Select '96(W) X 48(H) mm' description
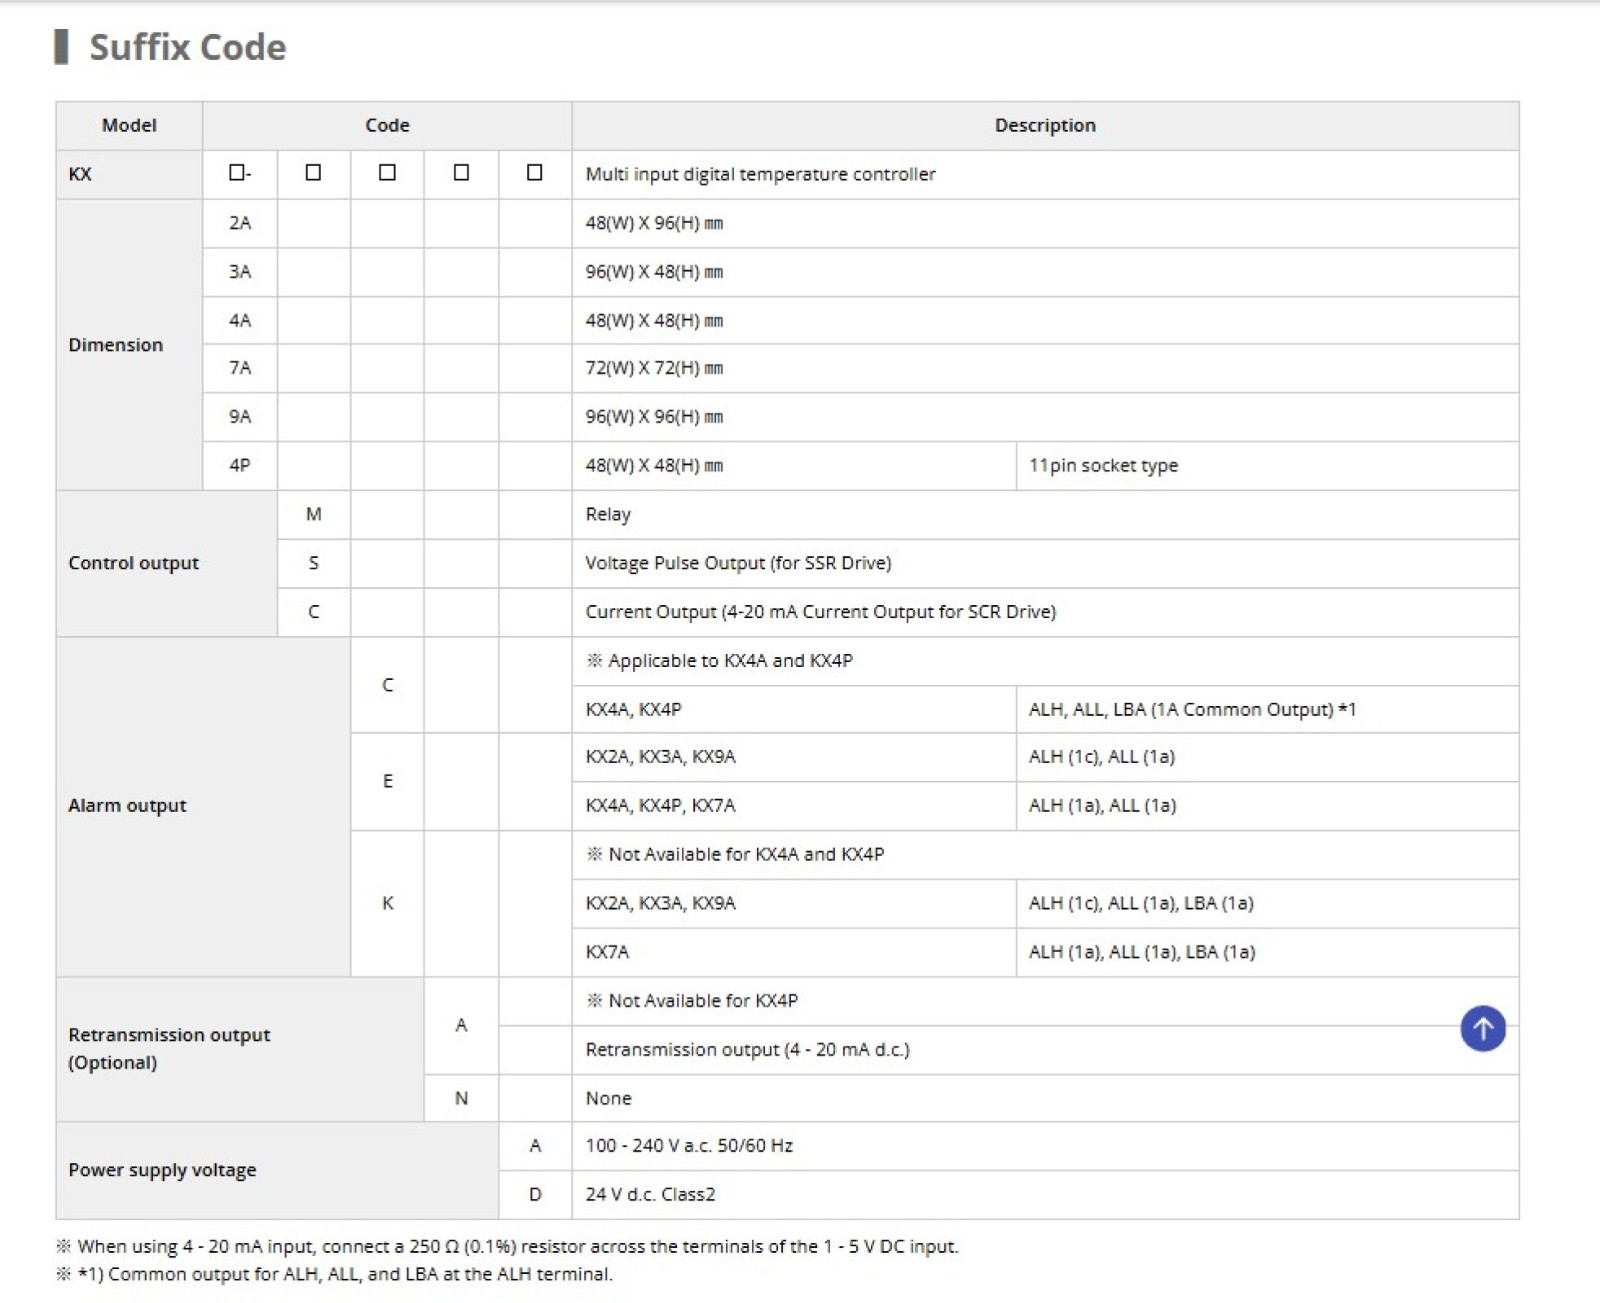The image size is (1600, 1303). coord(654,272)
